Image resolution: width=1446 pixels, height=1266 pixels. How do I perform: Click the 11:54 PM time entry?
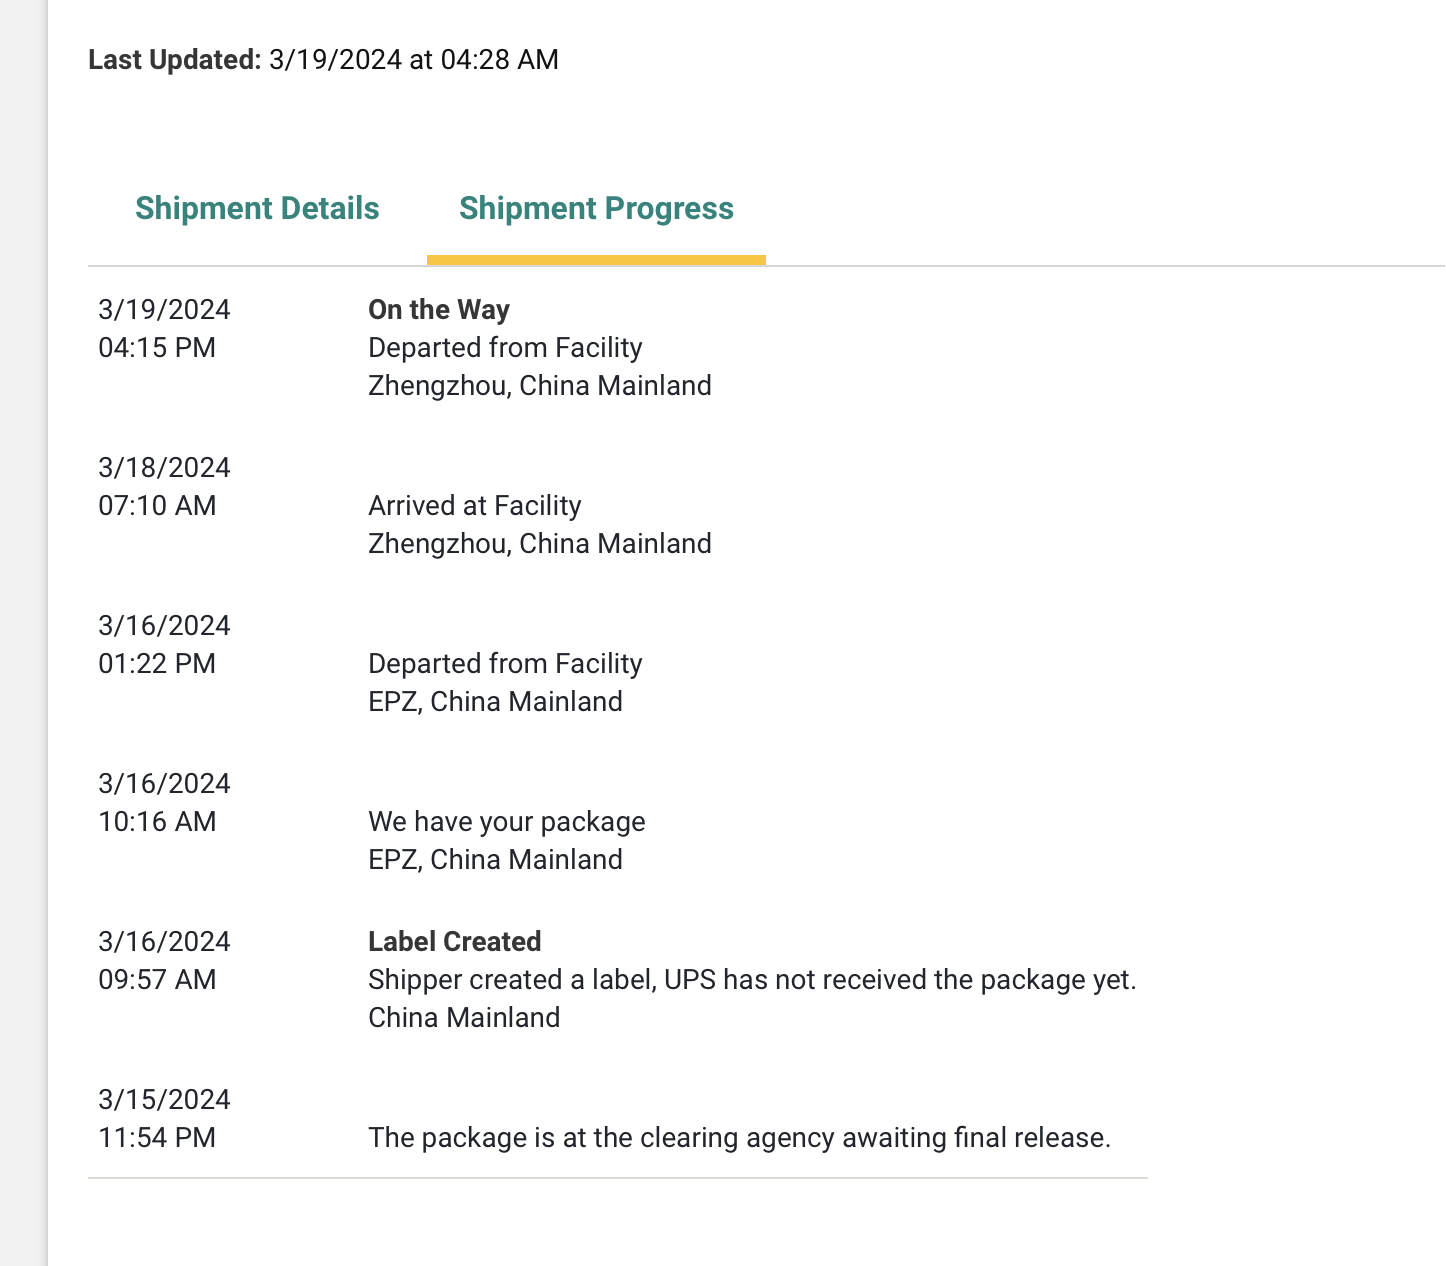click(157, 1138)
